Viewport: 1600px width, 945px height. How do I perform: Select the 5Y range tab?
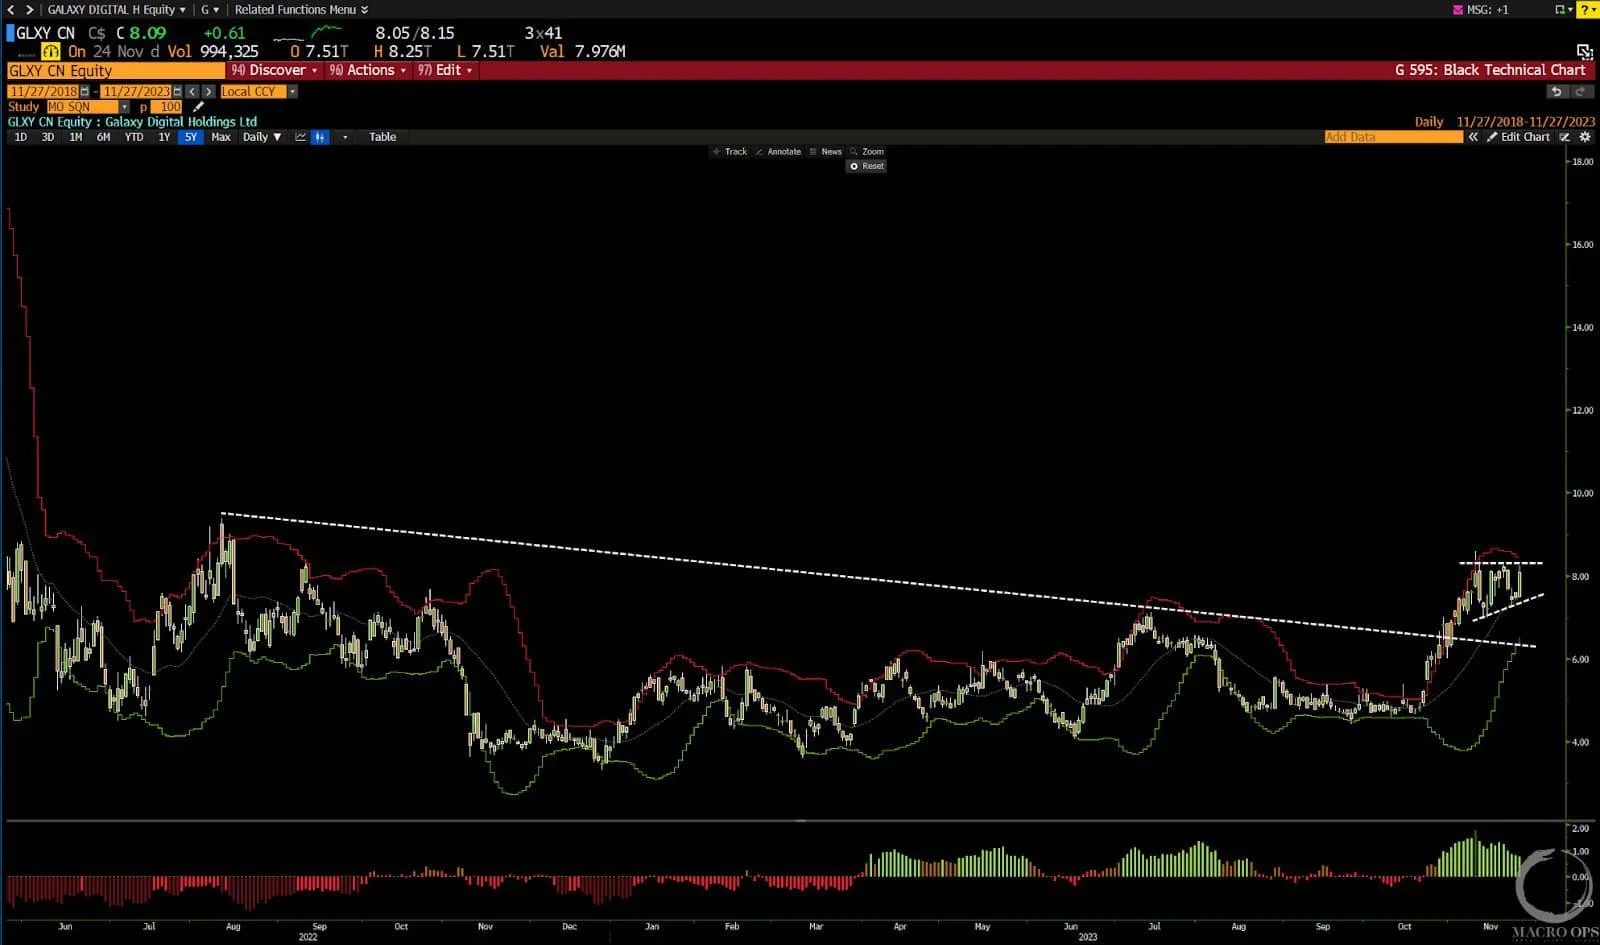191,137
